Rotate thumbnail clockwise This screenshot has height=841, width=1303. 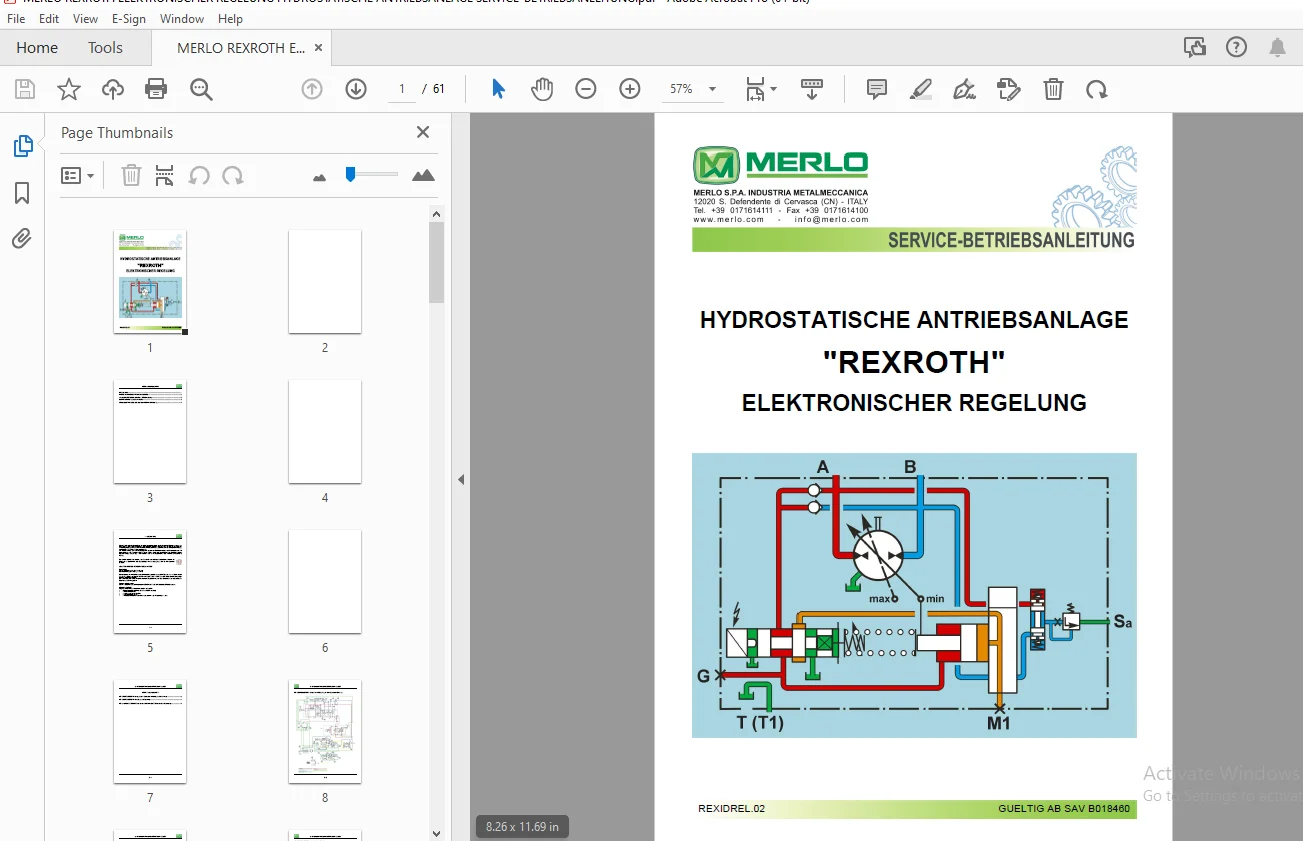point(233,176)
